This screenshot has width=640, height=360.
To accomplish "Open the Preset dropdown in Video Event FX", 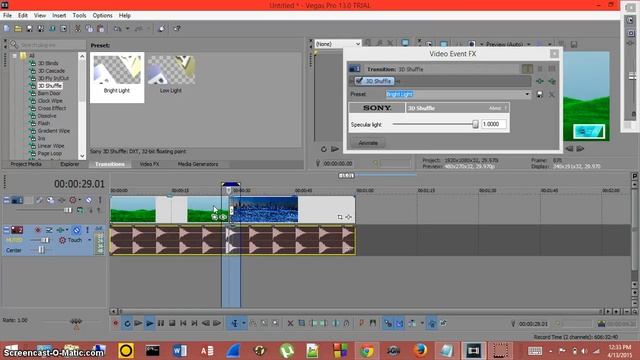I will click(x=527, y=94).
